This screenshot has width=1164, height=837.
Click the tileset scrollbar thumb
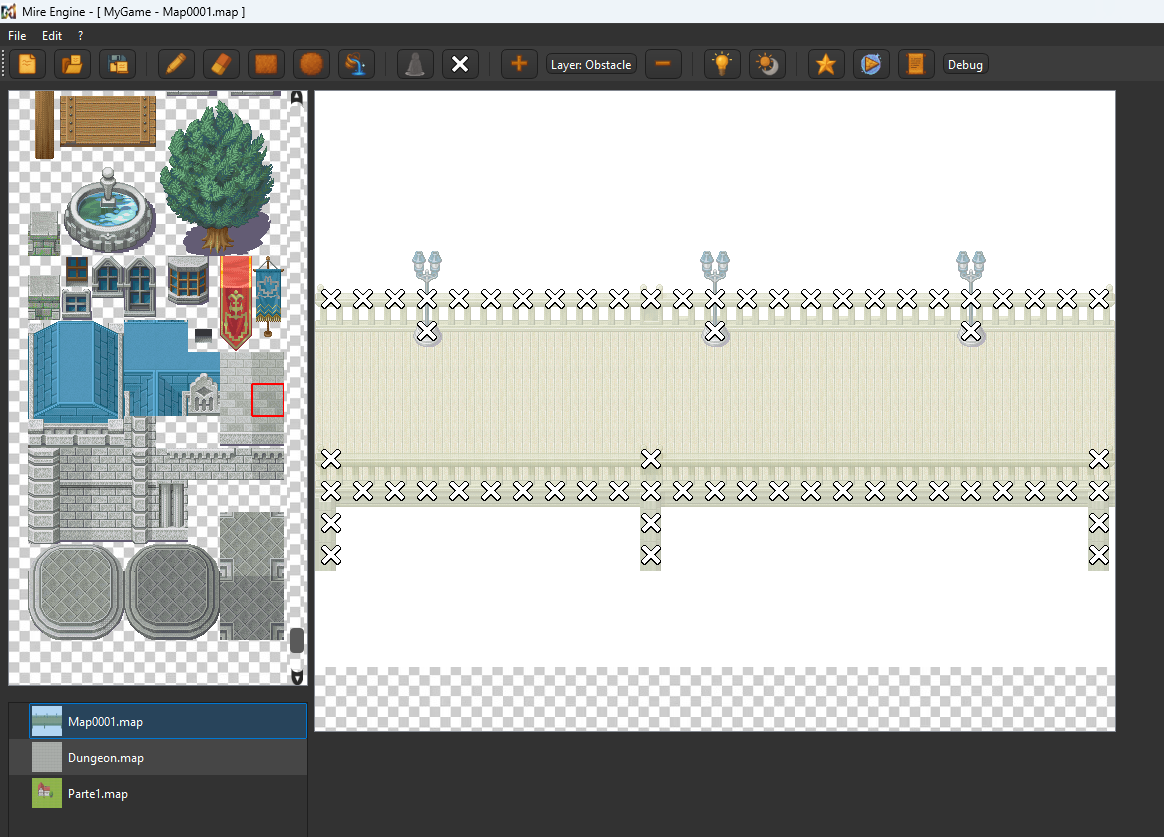coord(297,640)
